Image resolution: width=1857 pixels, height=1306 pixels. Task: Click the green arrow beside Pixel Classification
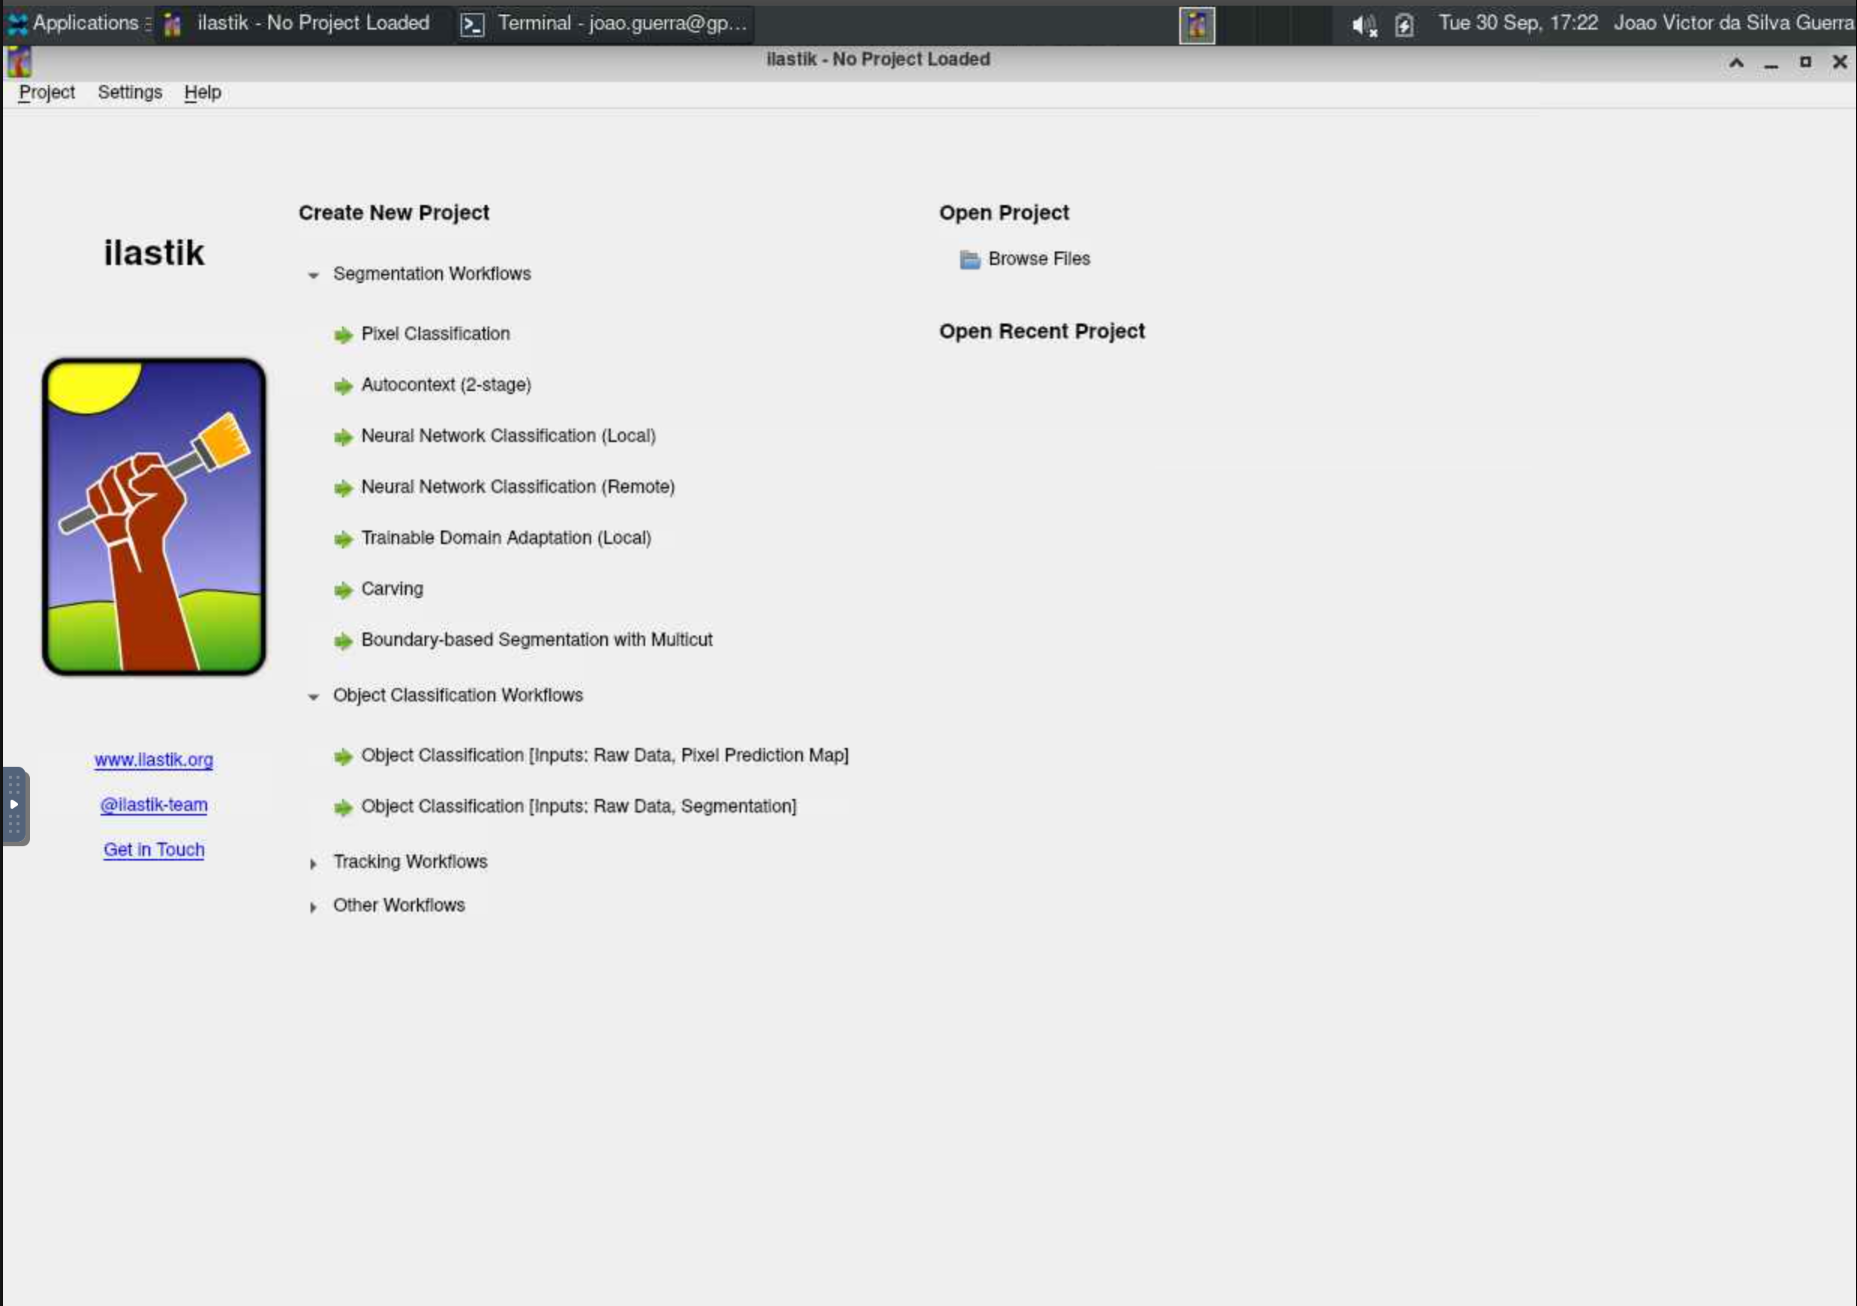point(343,335)
